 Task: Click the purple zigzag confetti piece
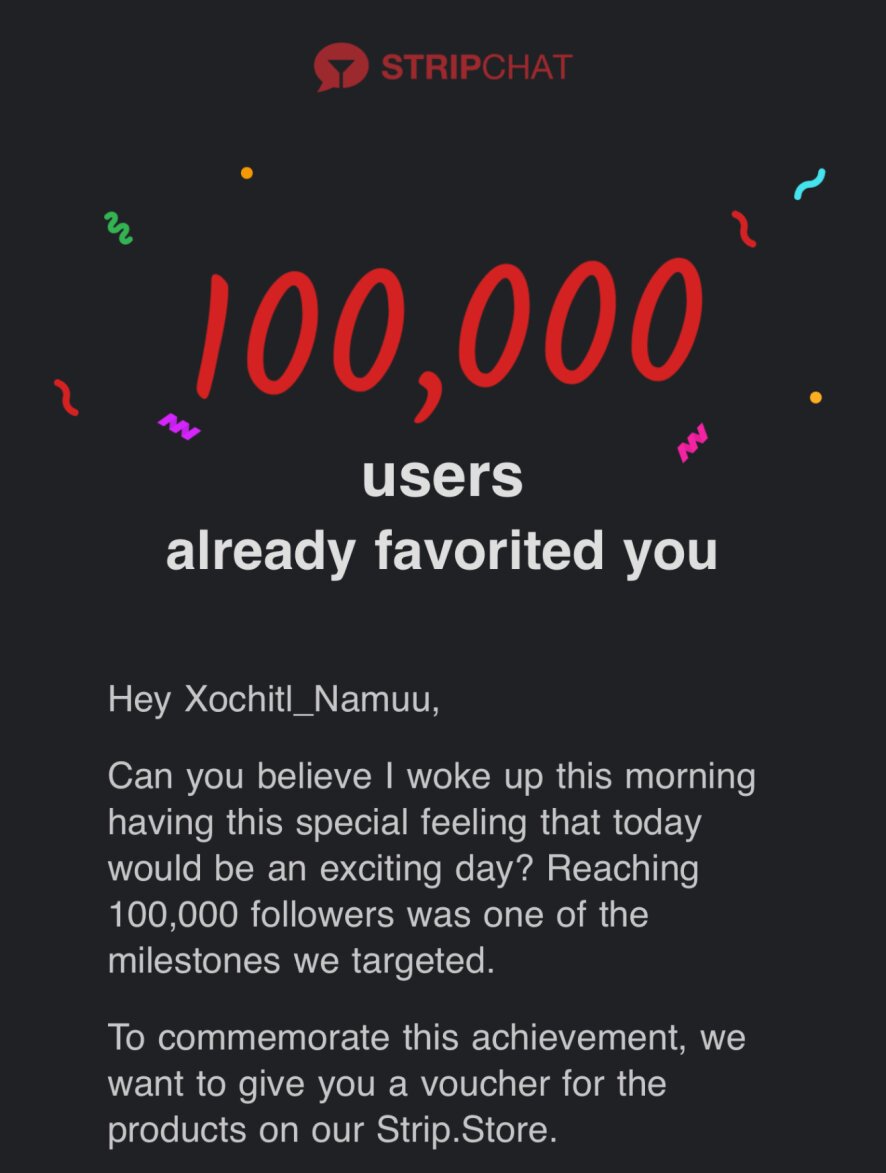[x=180, y=426]
